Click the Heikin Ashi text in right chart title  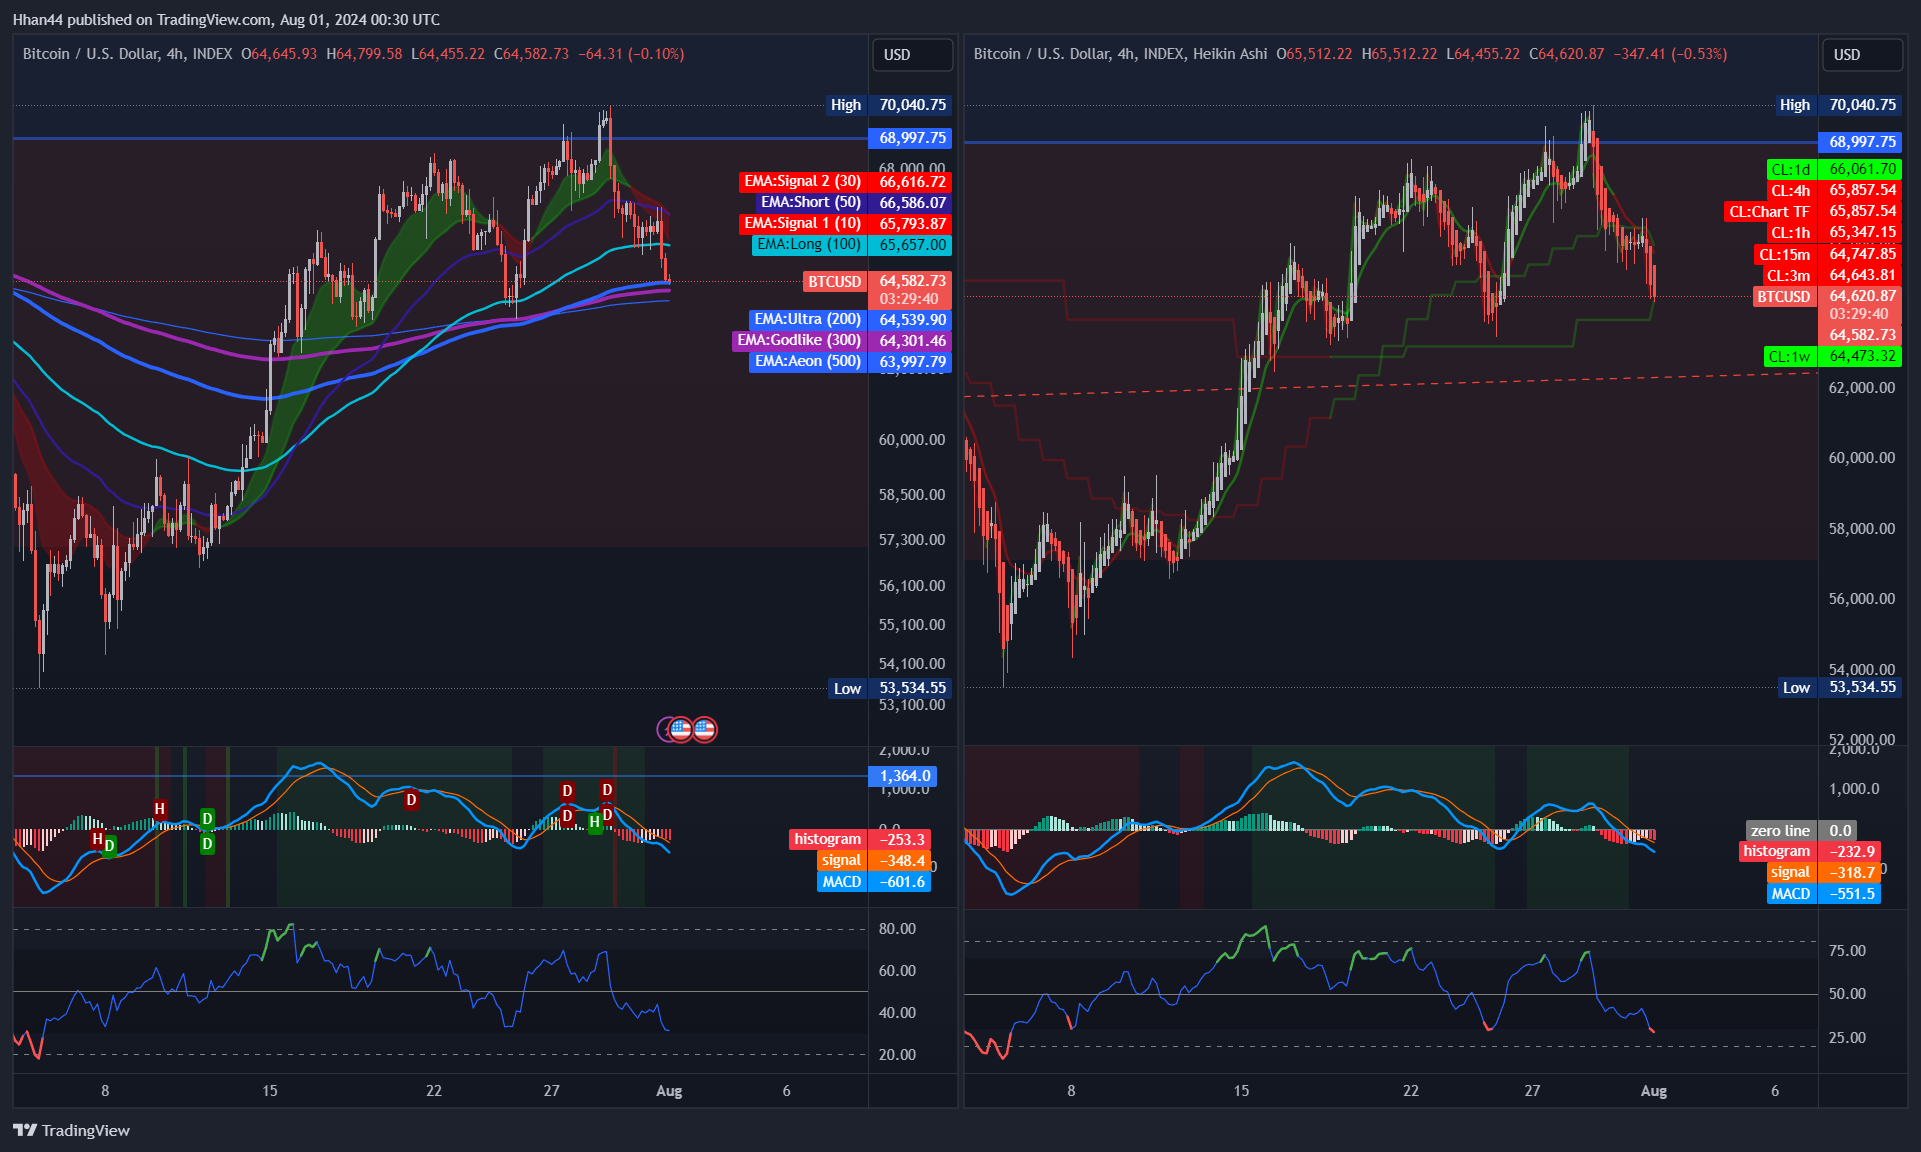(1230, 54)
